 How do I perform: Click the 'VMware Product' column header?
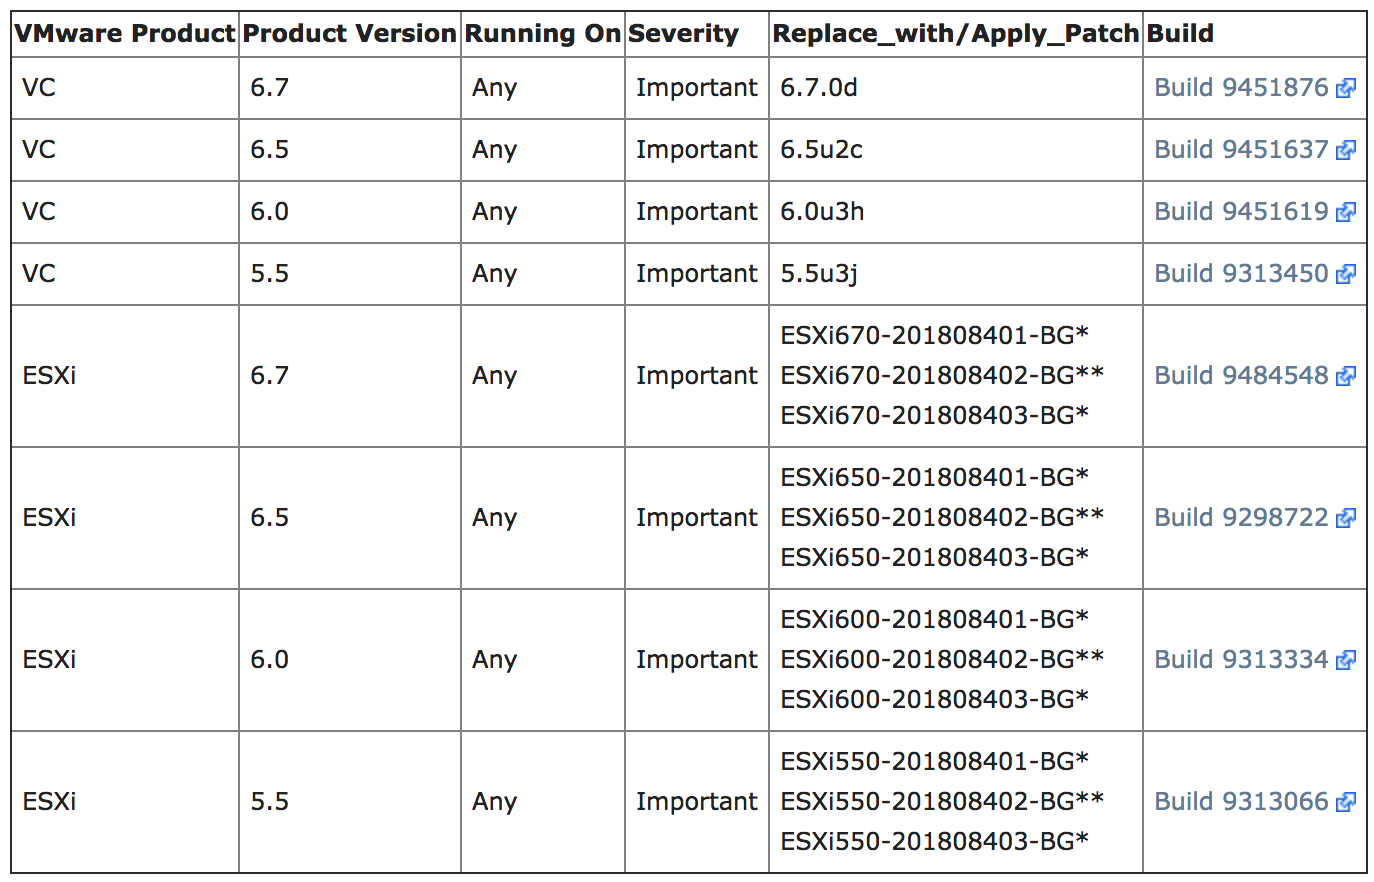[x=125, y=34]
